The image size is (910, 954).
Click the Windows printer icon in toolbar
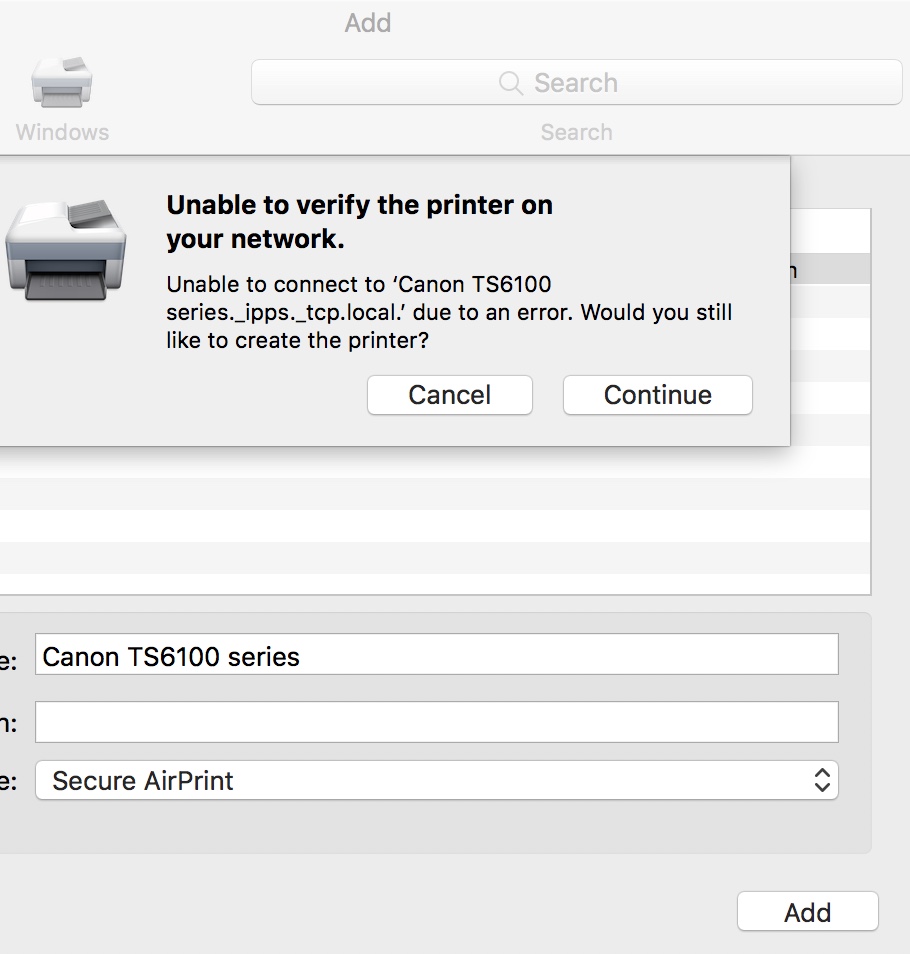tap(62, 83)
